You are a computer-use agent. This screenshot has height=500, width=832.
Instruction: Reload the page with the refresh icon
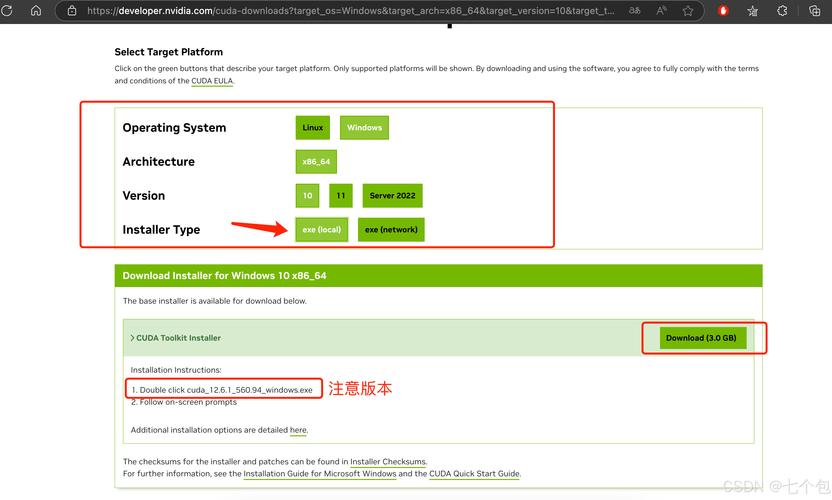[7, 10]
